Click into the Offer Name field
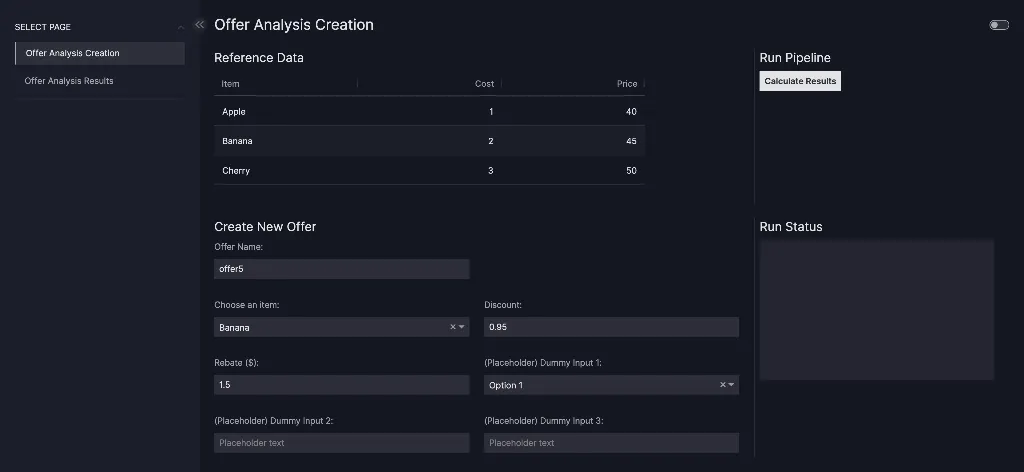This screenshot has height=472, width=1024. pyautogui.click(x=341, y=269)
